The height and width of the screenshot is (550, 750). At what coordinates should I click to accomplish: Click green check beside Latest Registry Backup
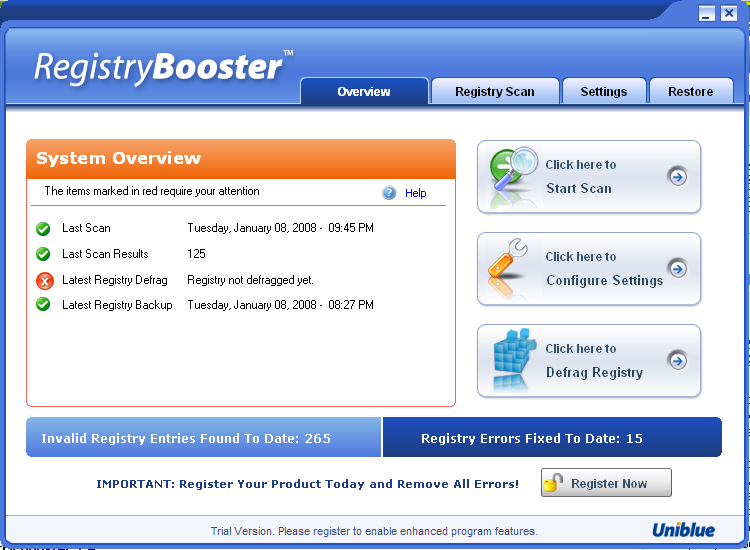point(43,304)
